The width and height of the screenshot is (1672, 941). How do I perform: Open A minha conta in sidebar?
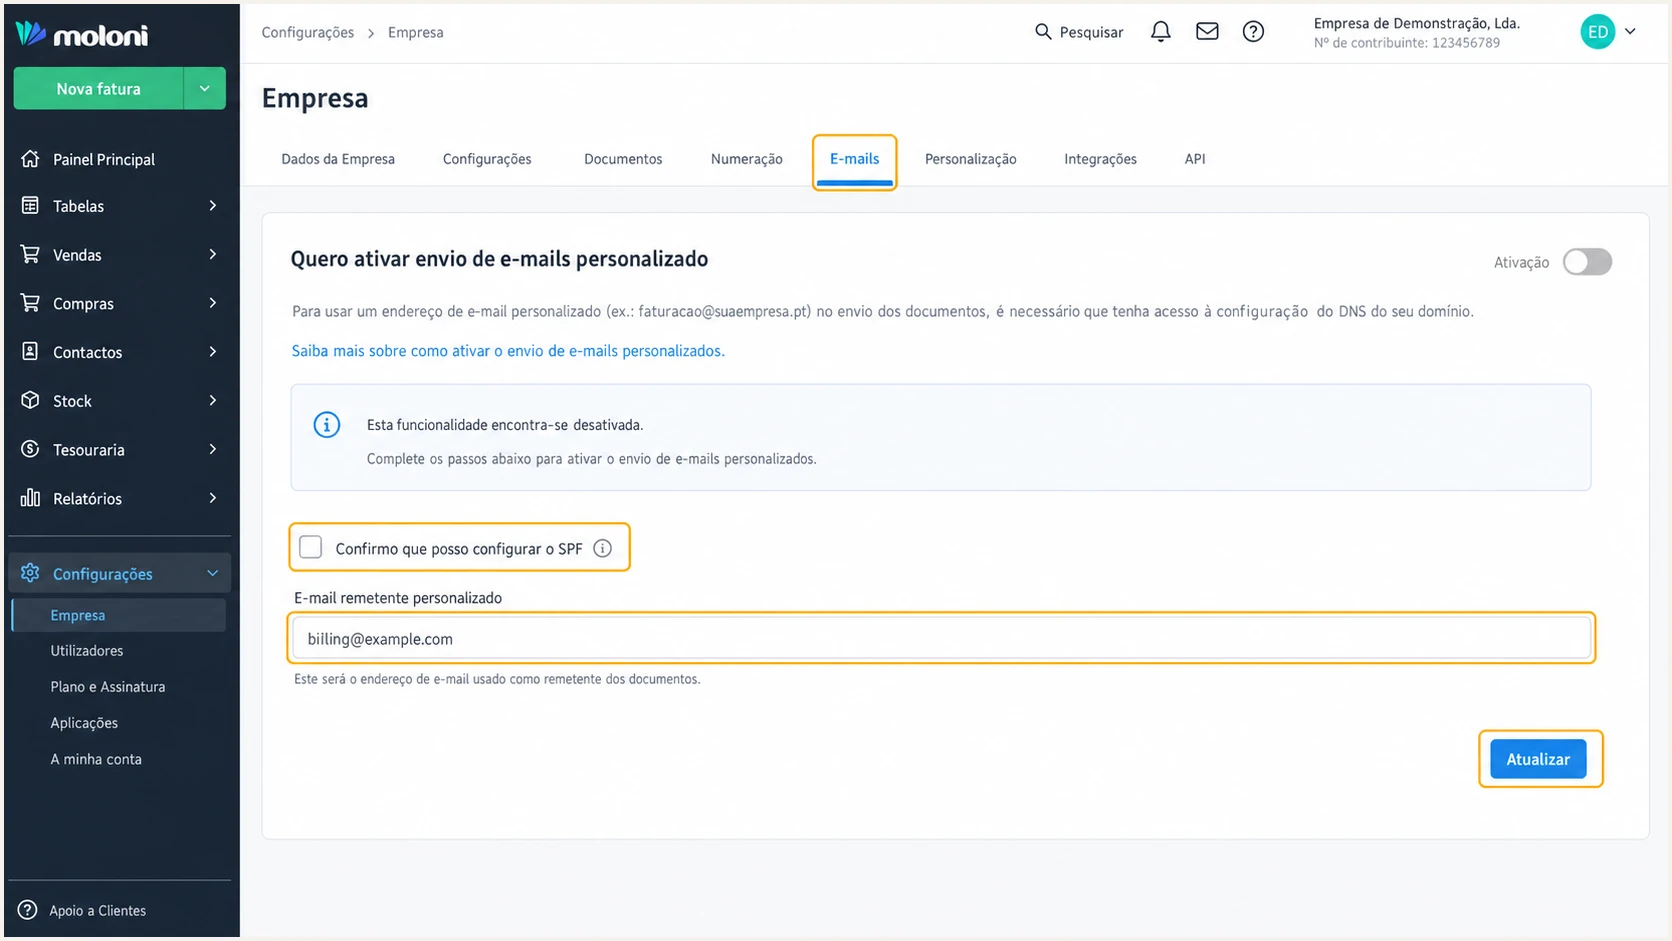pos(96,759)
